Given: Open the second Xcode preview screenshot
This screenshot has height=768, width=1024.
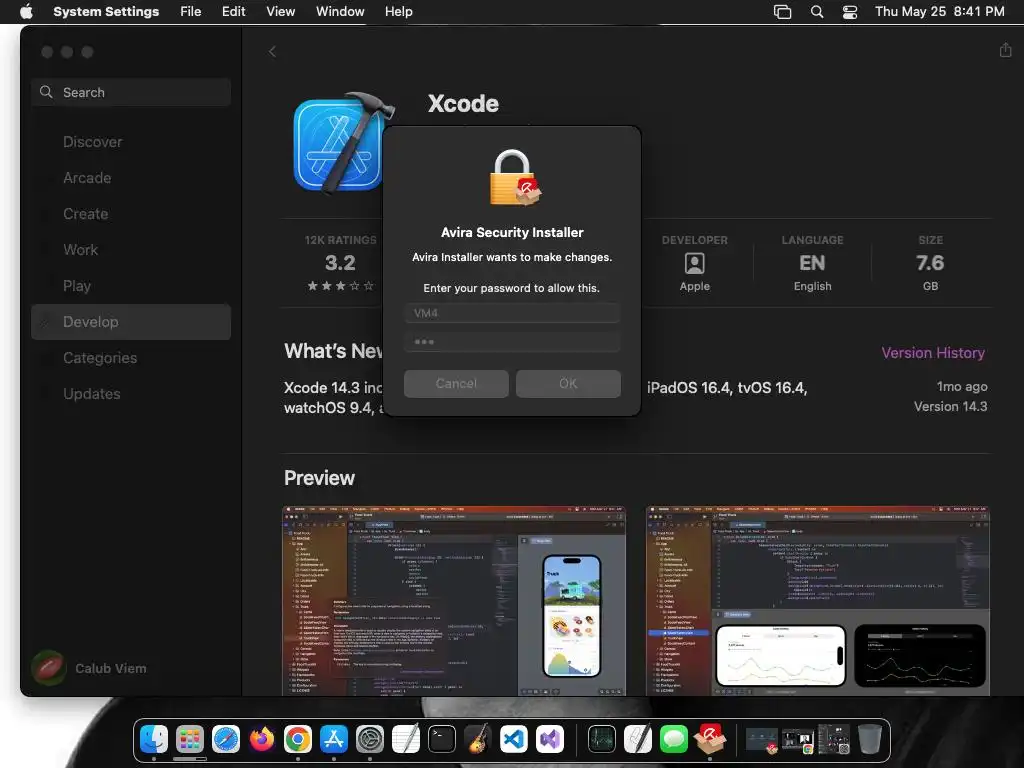Looking at the screenshot, I should click(x=818, y=600).
